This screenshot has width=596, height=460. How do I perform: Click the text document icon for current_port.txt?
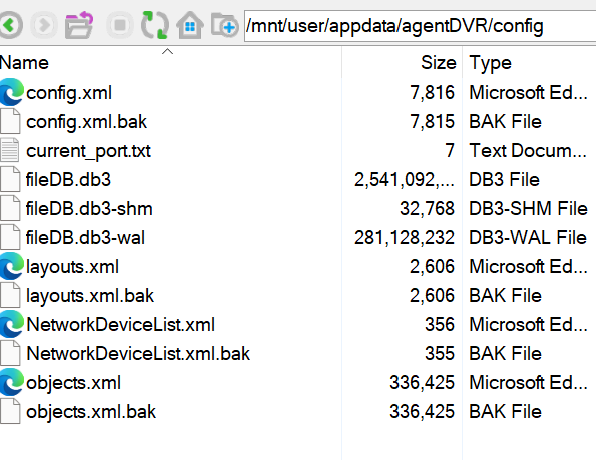click(x=10, y=150)
